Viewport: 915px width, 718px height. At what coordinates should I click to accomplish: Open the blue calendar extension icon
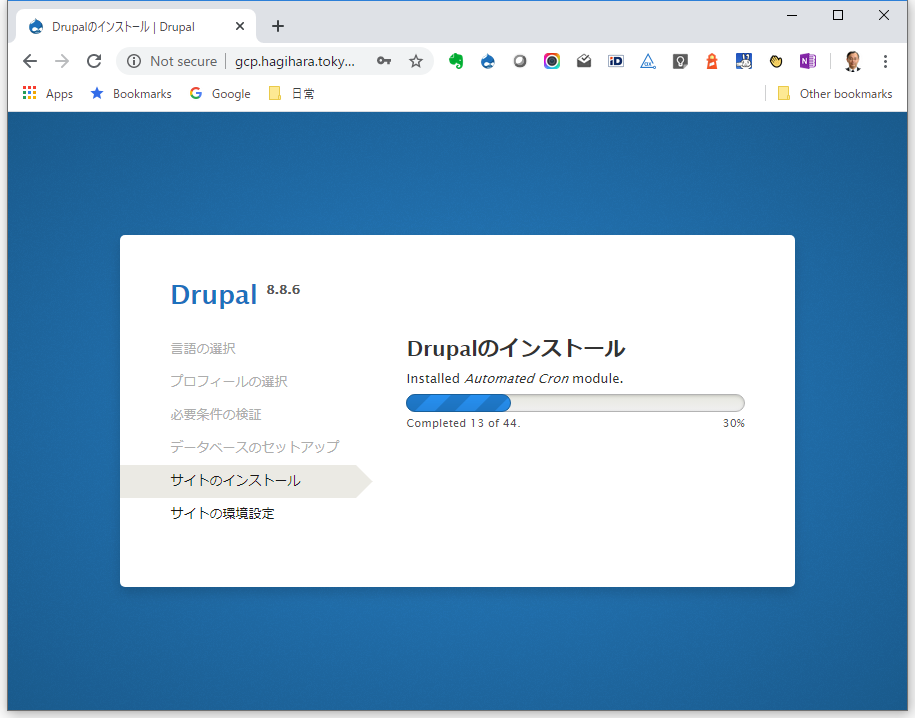pos(743,61)
